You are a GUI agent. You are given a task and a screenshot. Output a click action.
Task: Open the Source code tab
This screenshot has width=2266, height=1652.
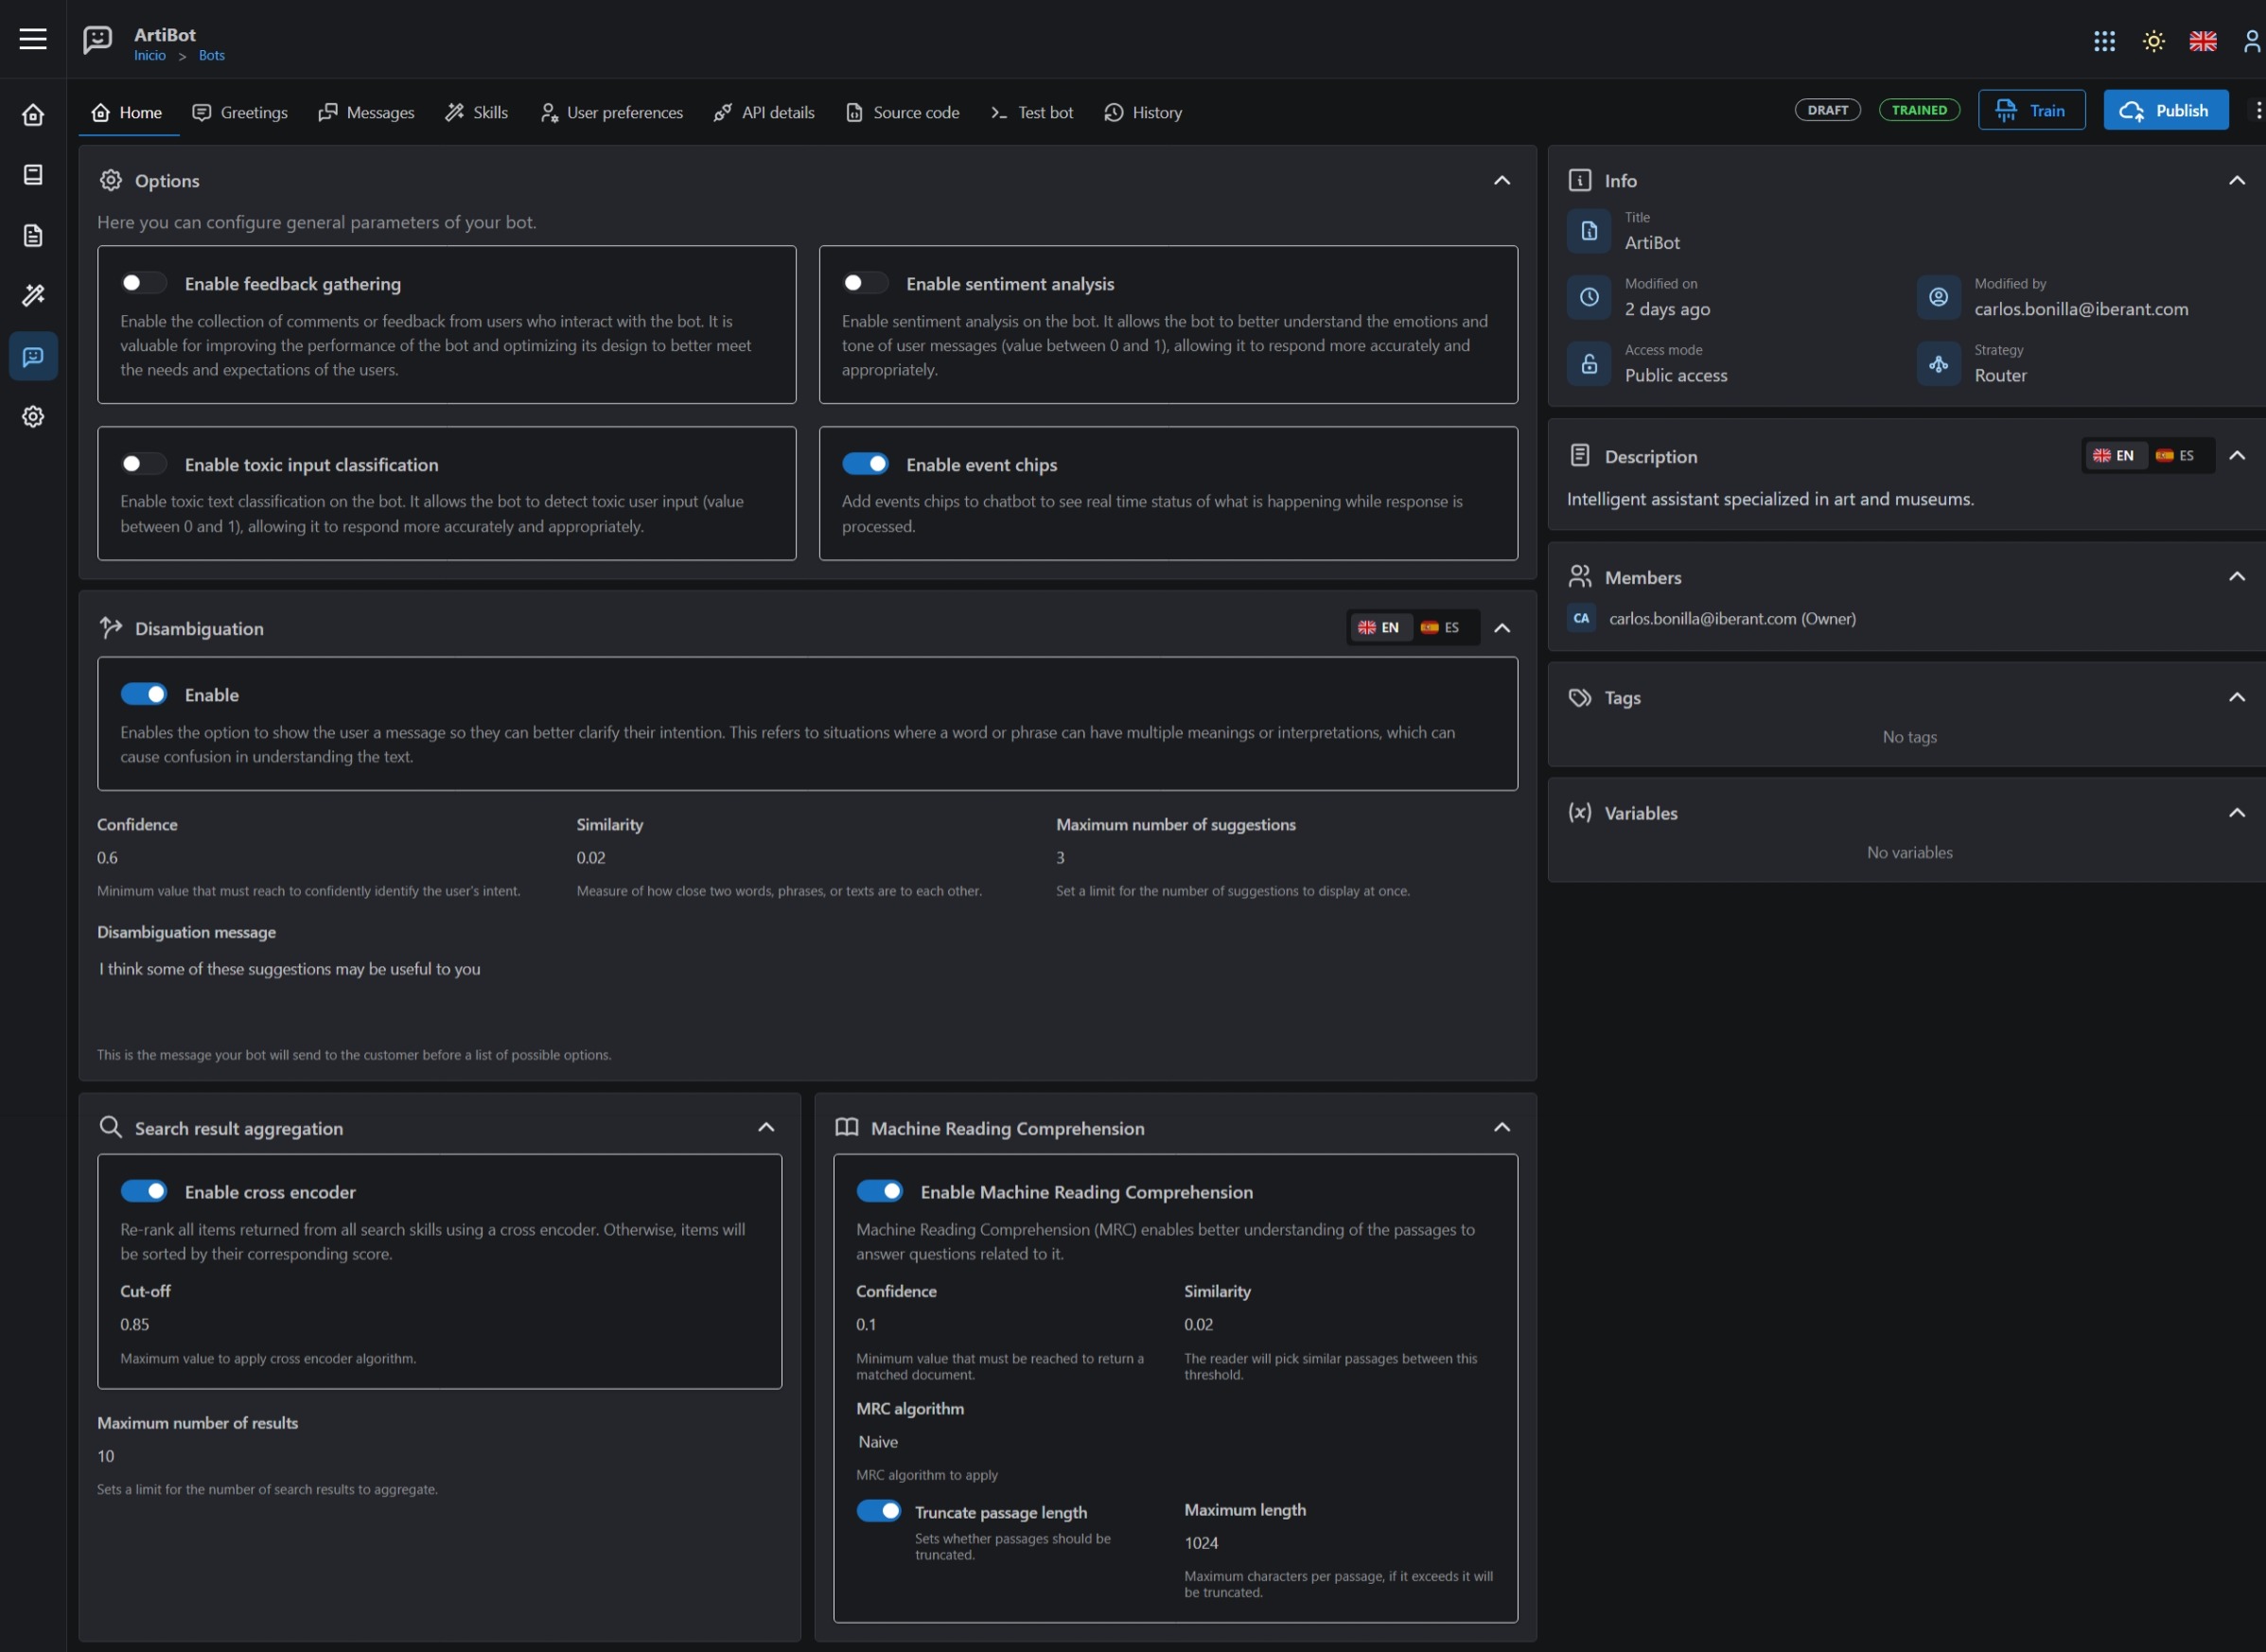tap(902, 112)
